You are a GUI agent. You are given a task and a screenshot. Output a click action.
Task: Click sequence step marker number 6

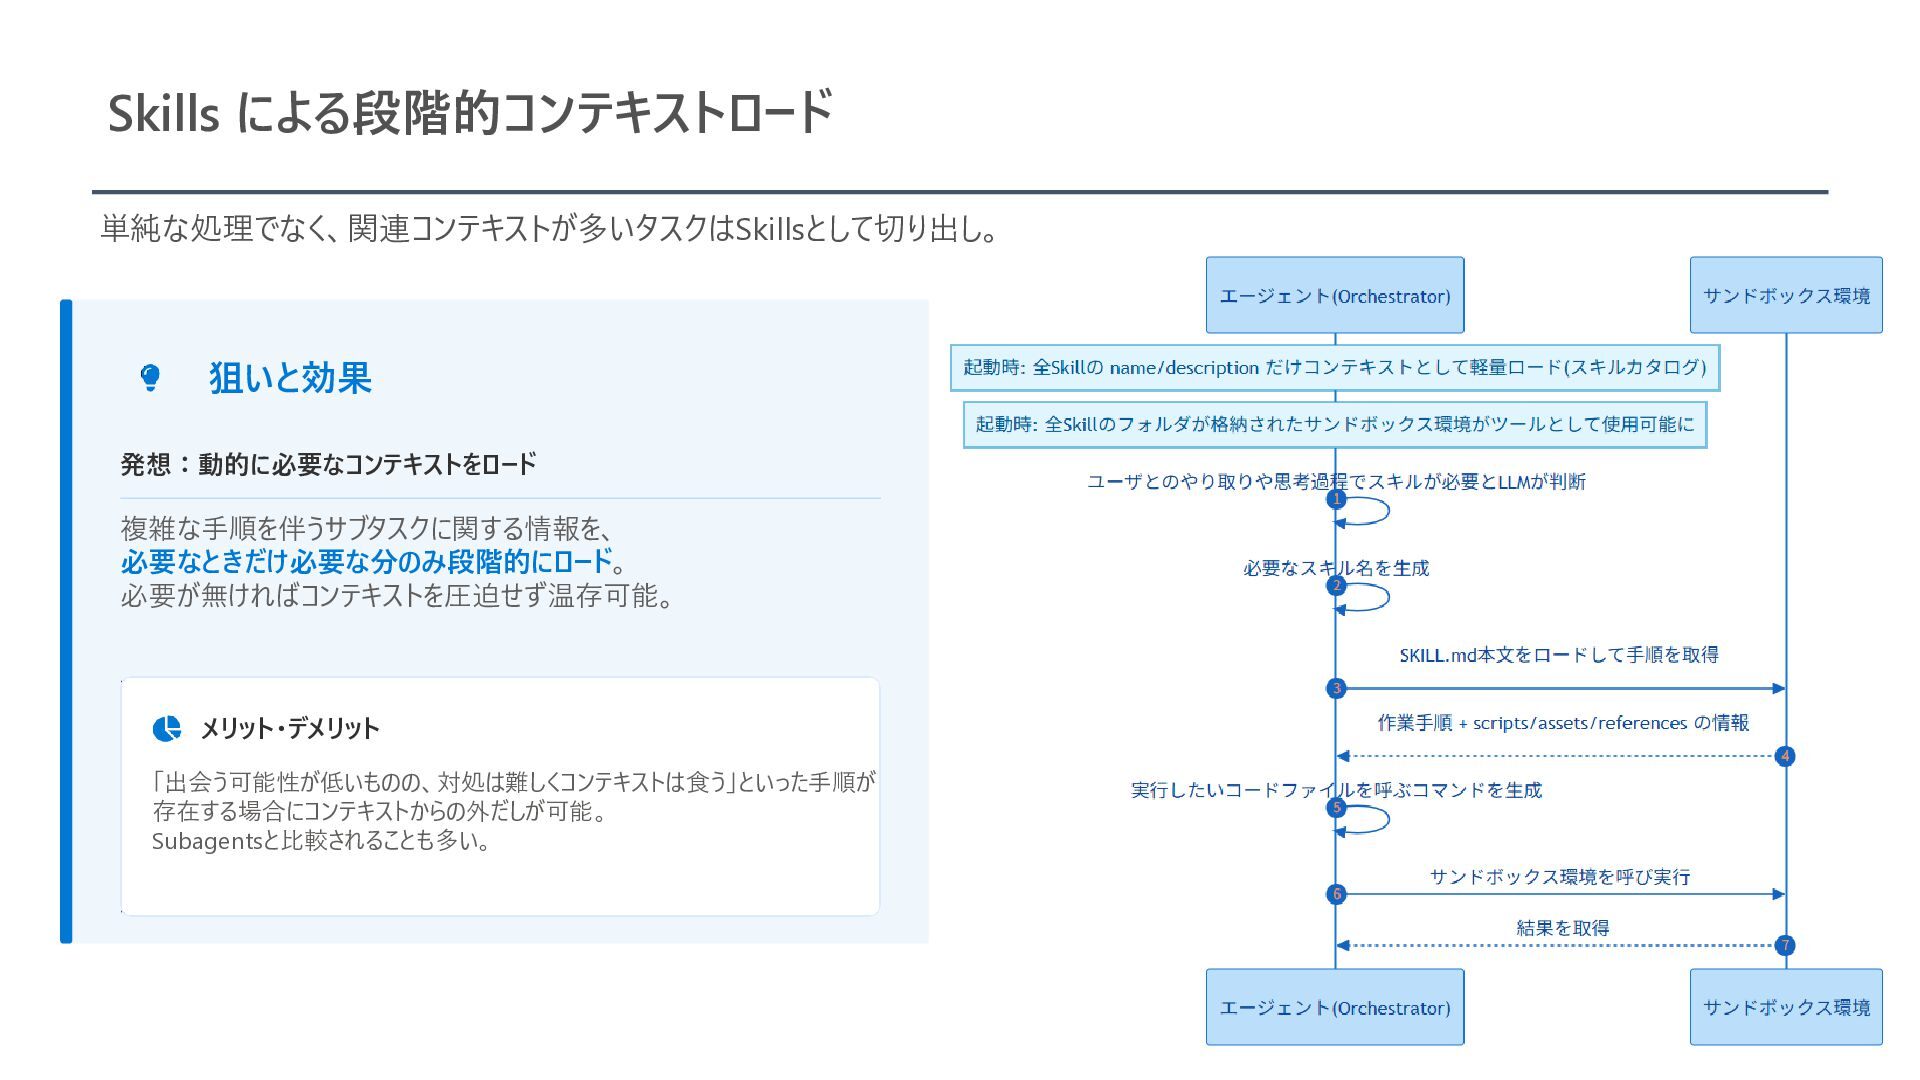click(1336, 894)
